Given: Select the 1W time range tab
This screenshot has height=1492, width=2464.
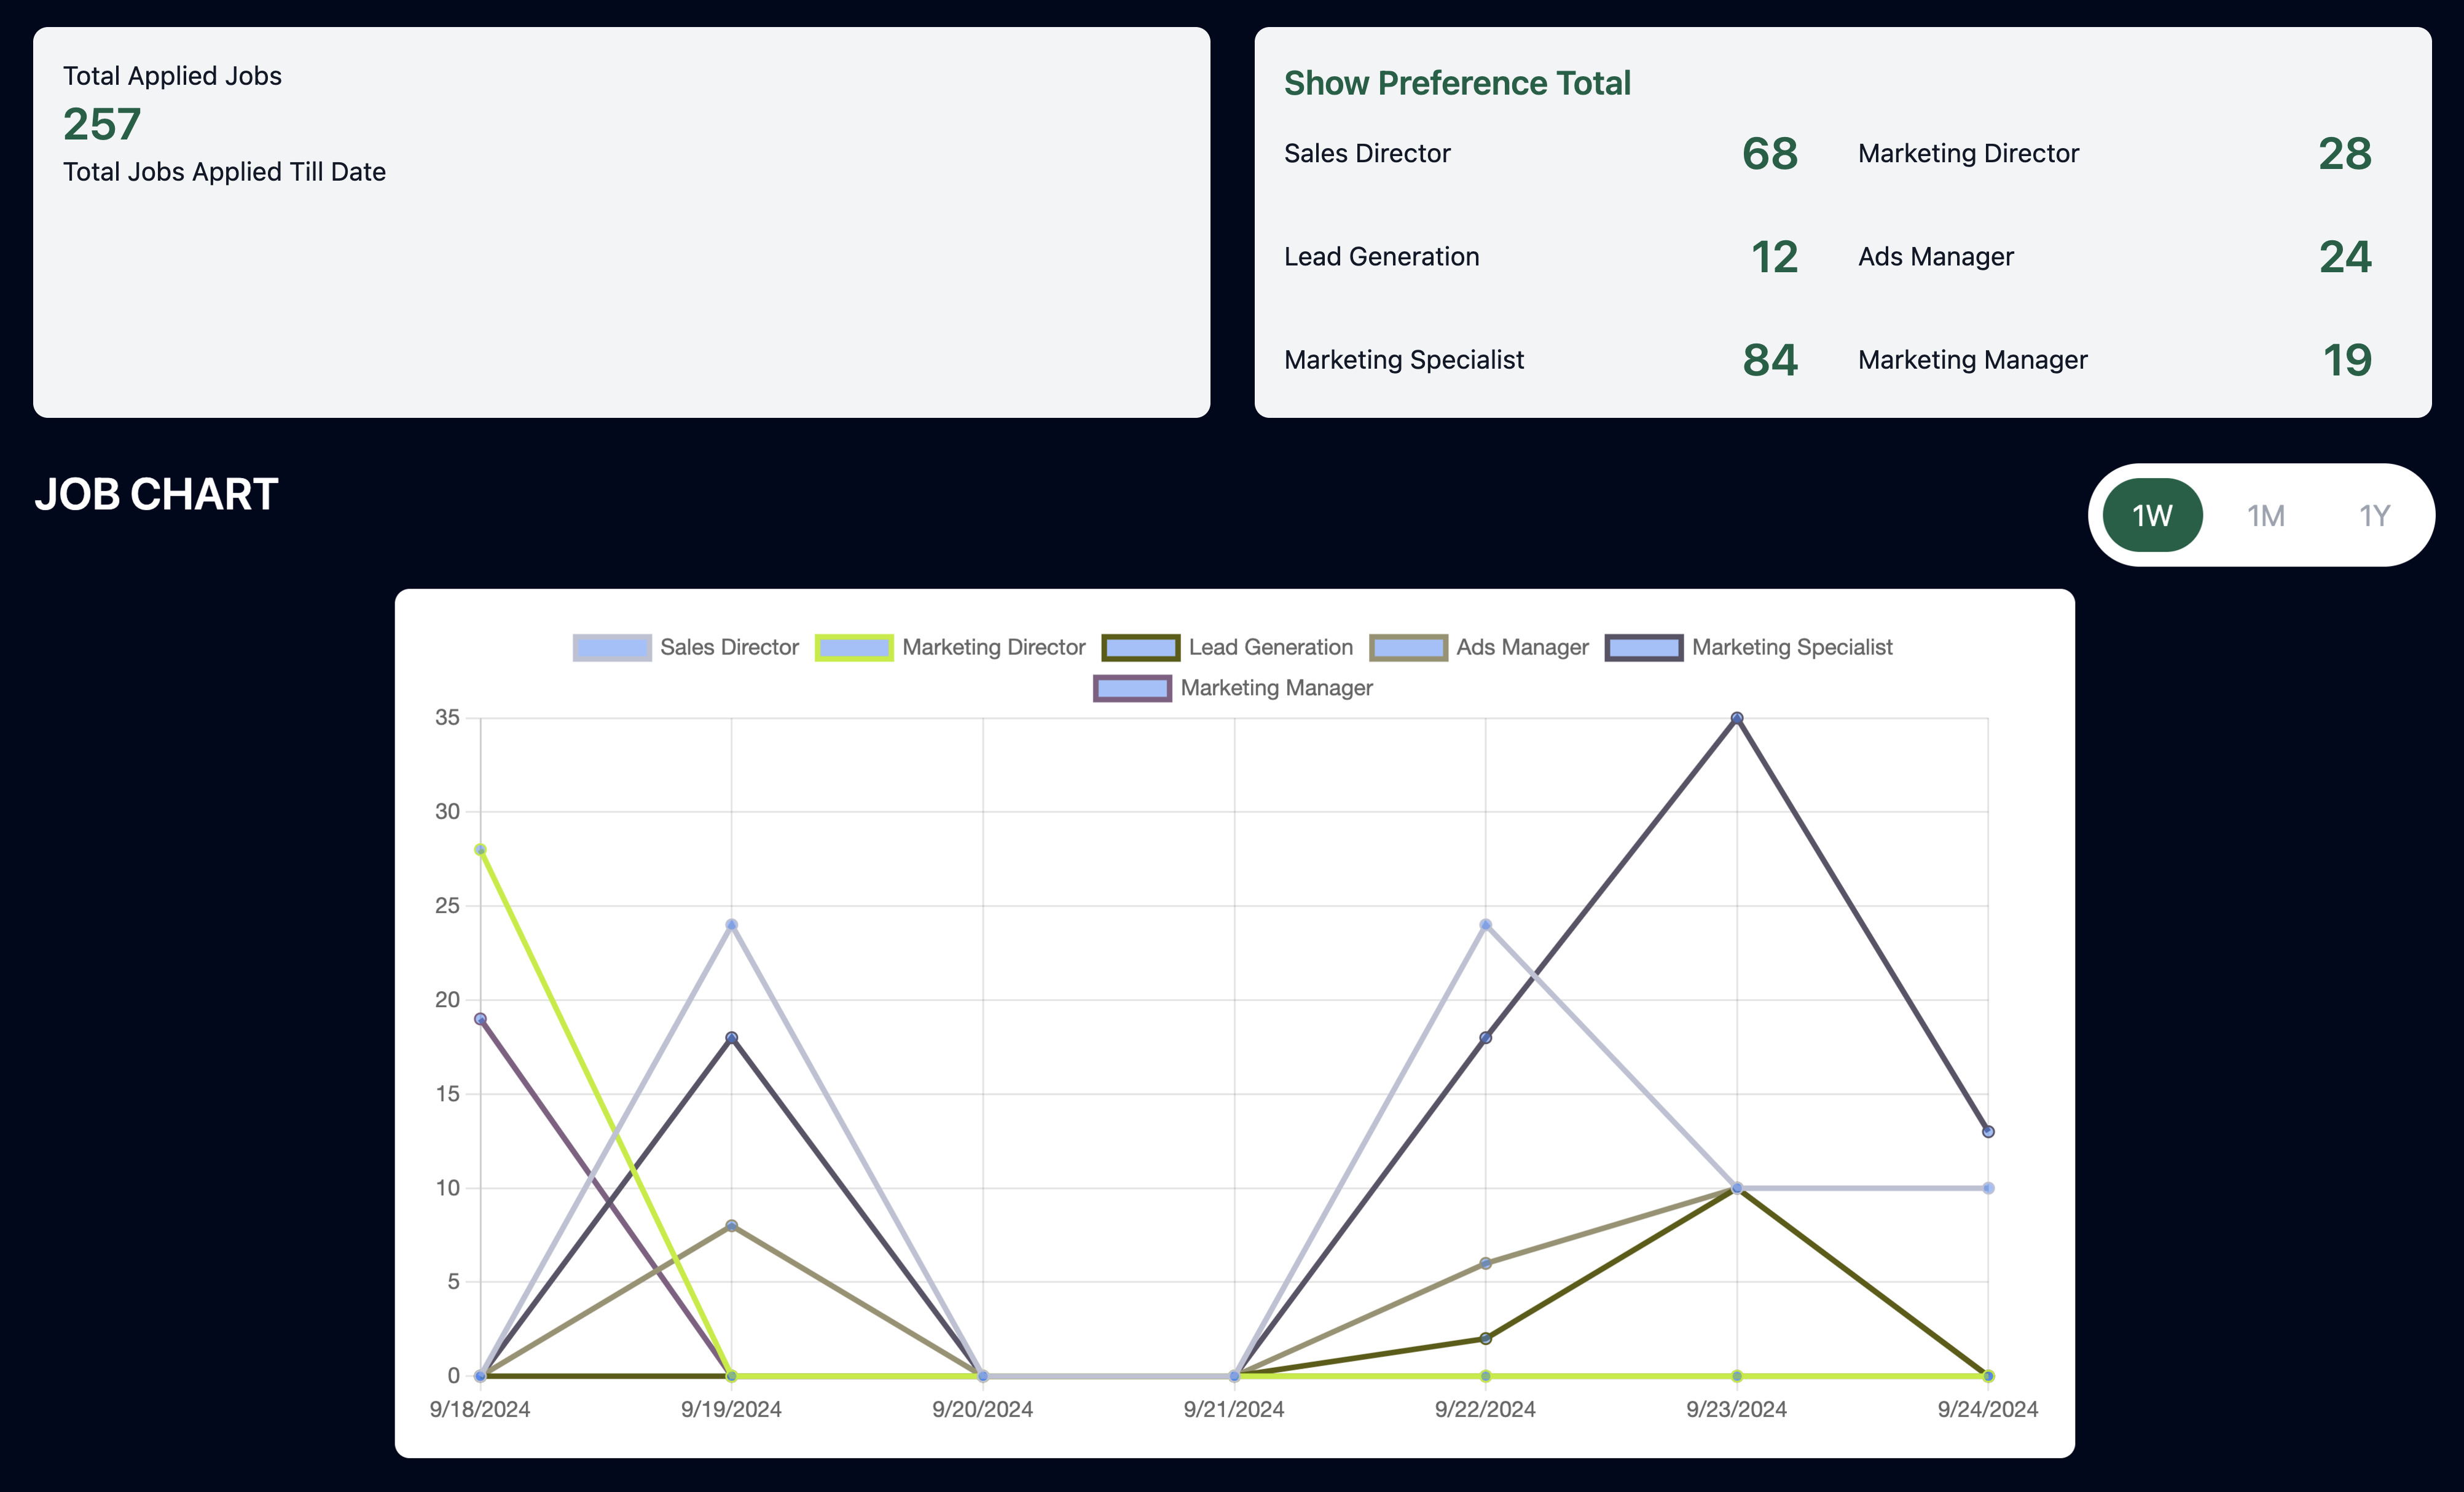Looking at the screenshot, I should coord(2152,515).
